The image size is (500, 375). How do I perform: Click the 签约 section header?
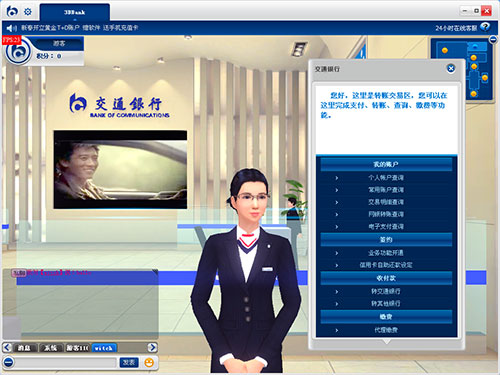pos(386,240)
